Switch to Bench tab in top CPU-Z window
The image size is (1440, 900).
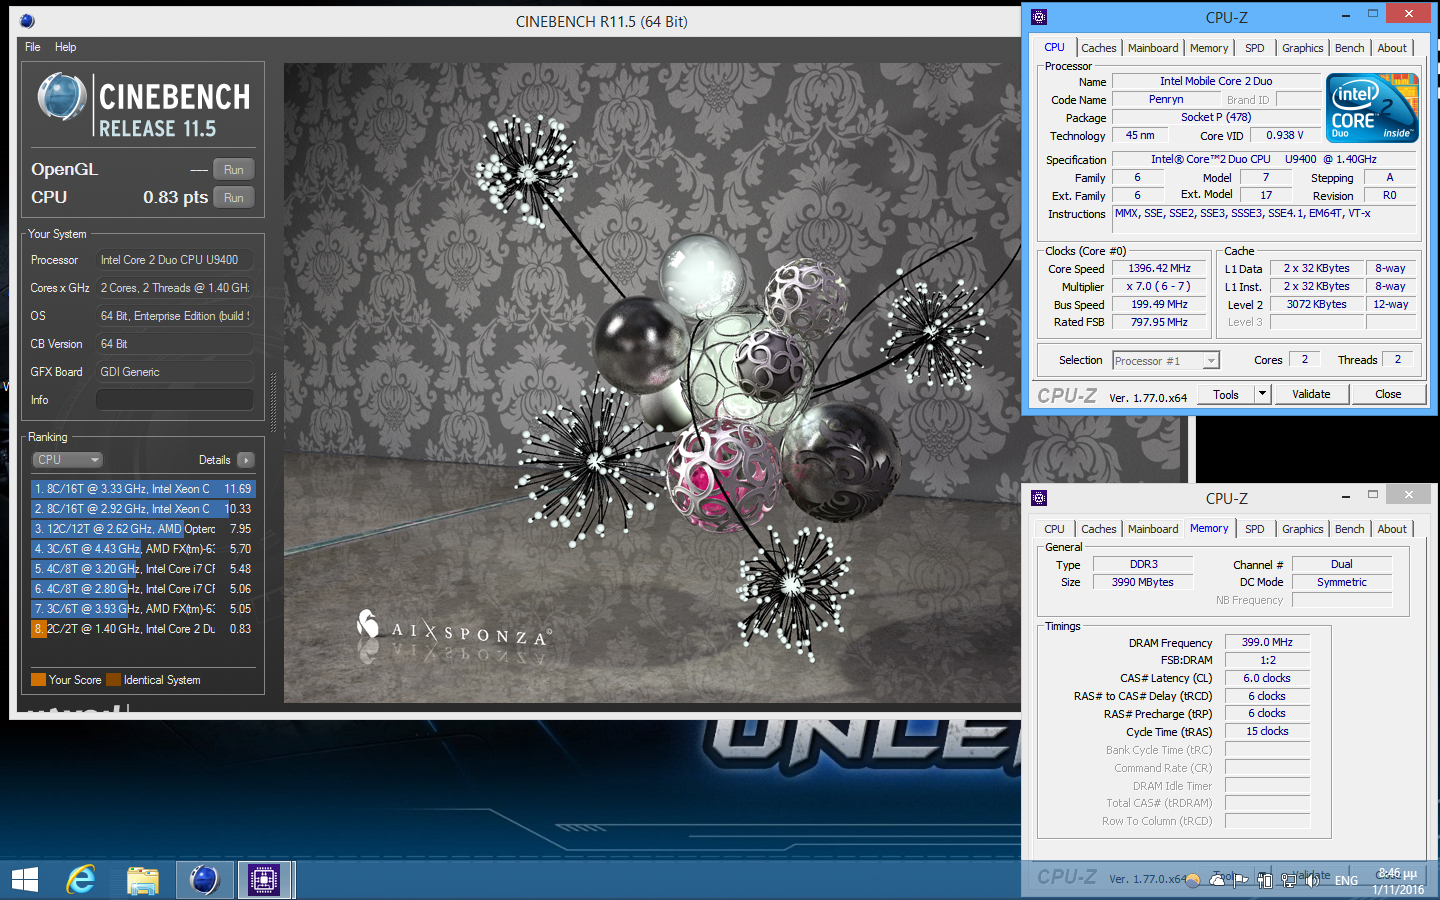point(1349,48)
